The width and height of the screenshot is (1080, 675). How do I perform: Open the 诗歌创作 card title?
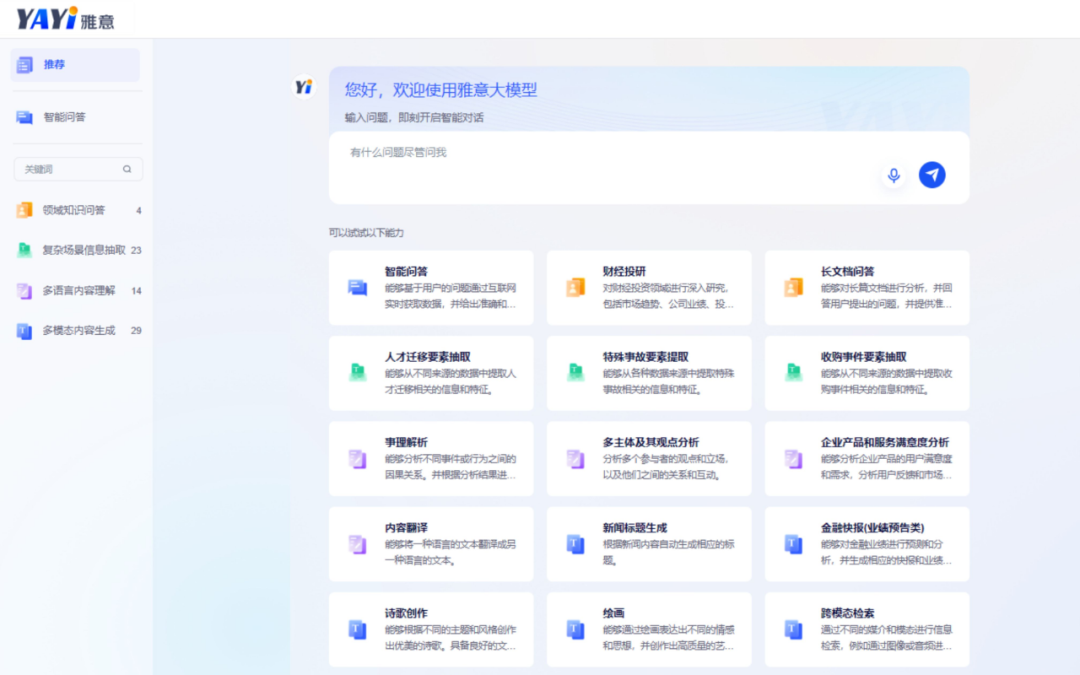point(406,613)
